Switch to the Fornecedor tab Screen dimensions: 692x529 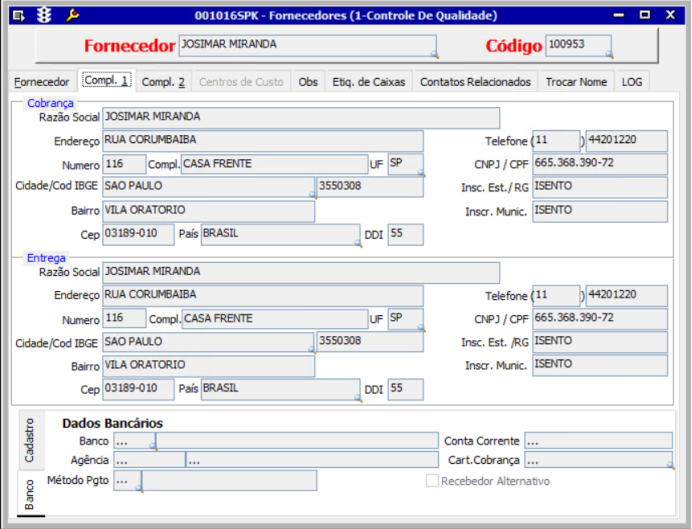(x=42, y=82)
